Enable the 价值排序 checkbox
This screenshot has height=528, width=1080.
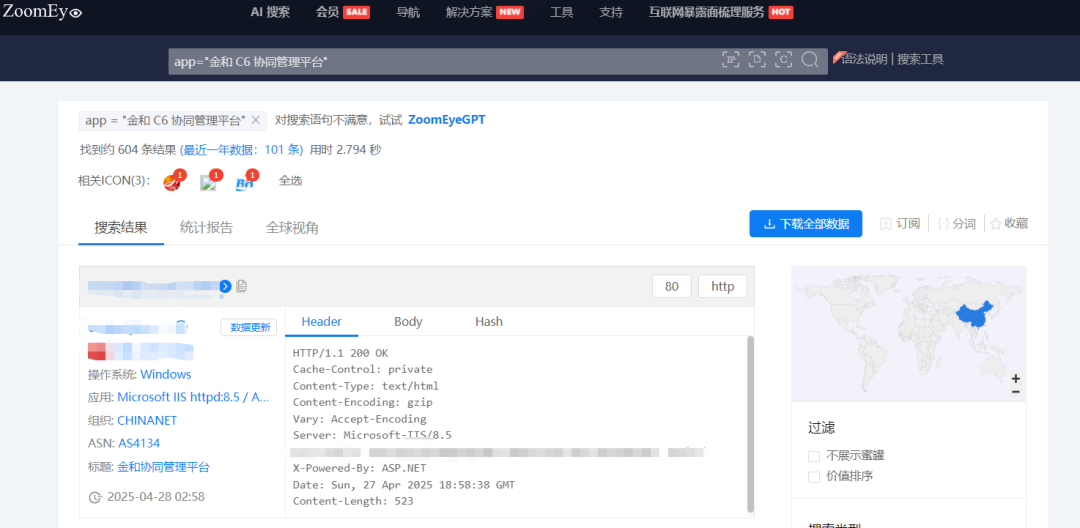click(814, 476)
